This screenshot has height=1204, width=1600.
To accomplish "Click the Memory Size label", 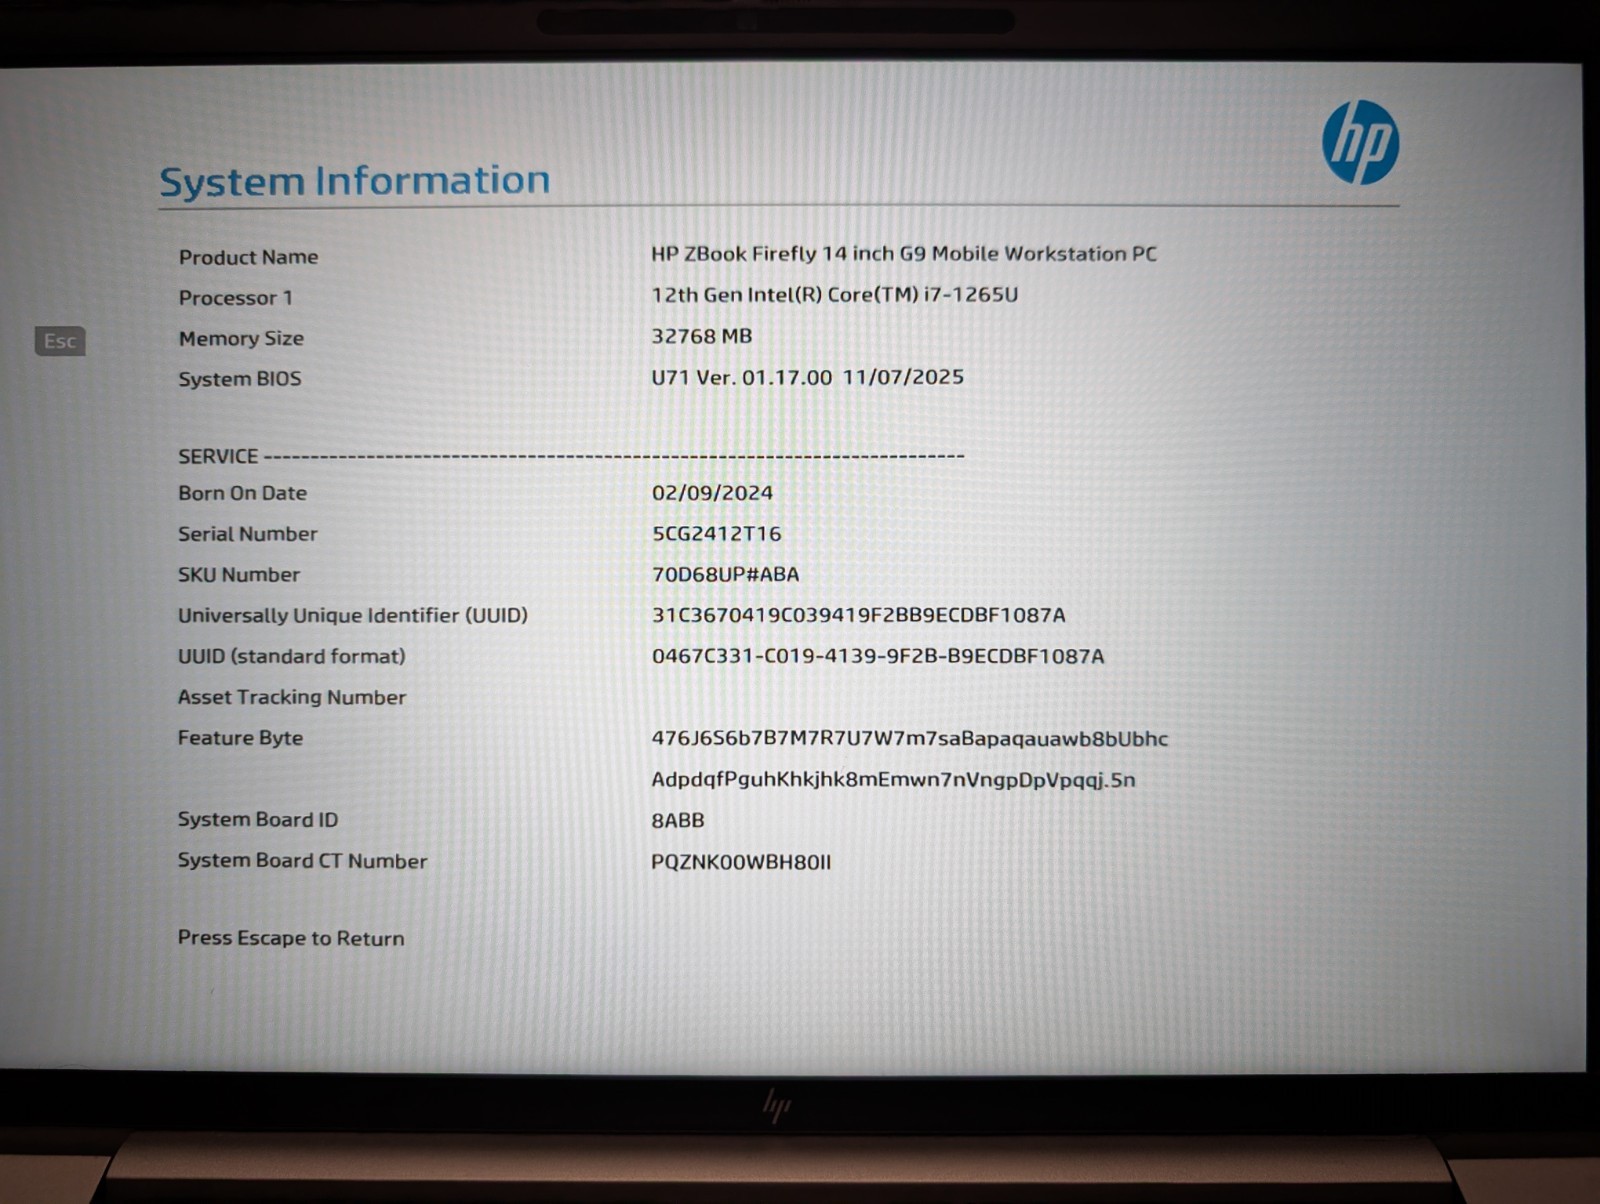I will click(241, 339).
